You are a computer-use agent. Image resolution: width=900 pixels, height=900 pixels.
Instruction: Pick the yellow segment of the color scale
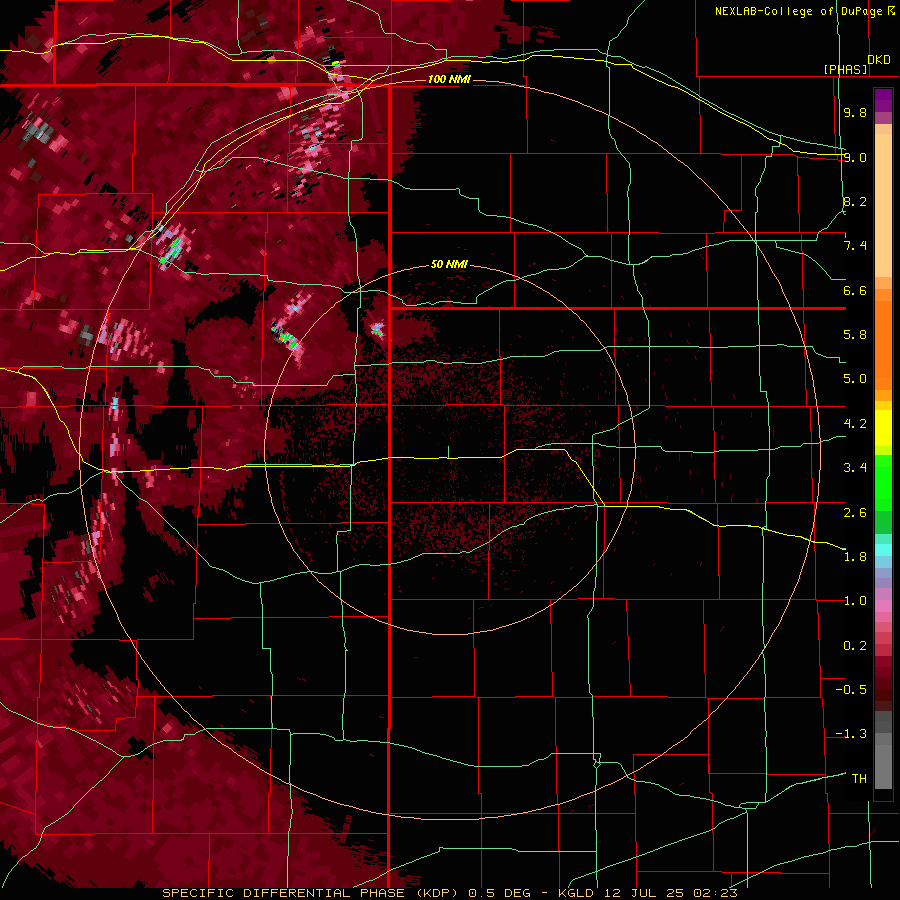click(883, 428)
